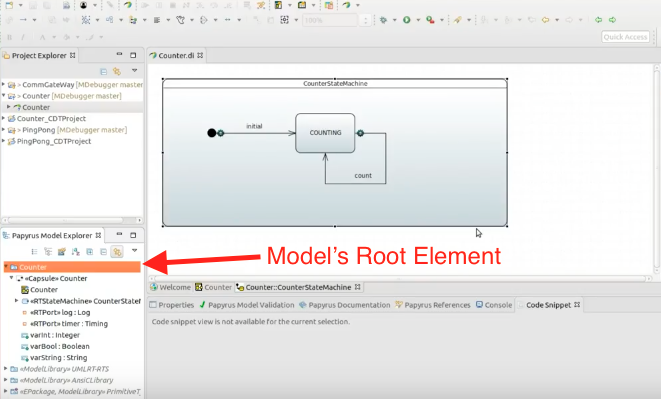Select the varBool : Boolean attribute

pyautogui.click(x=55, y=346)
